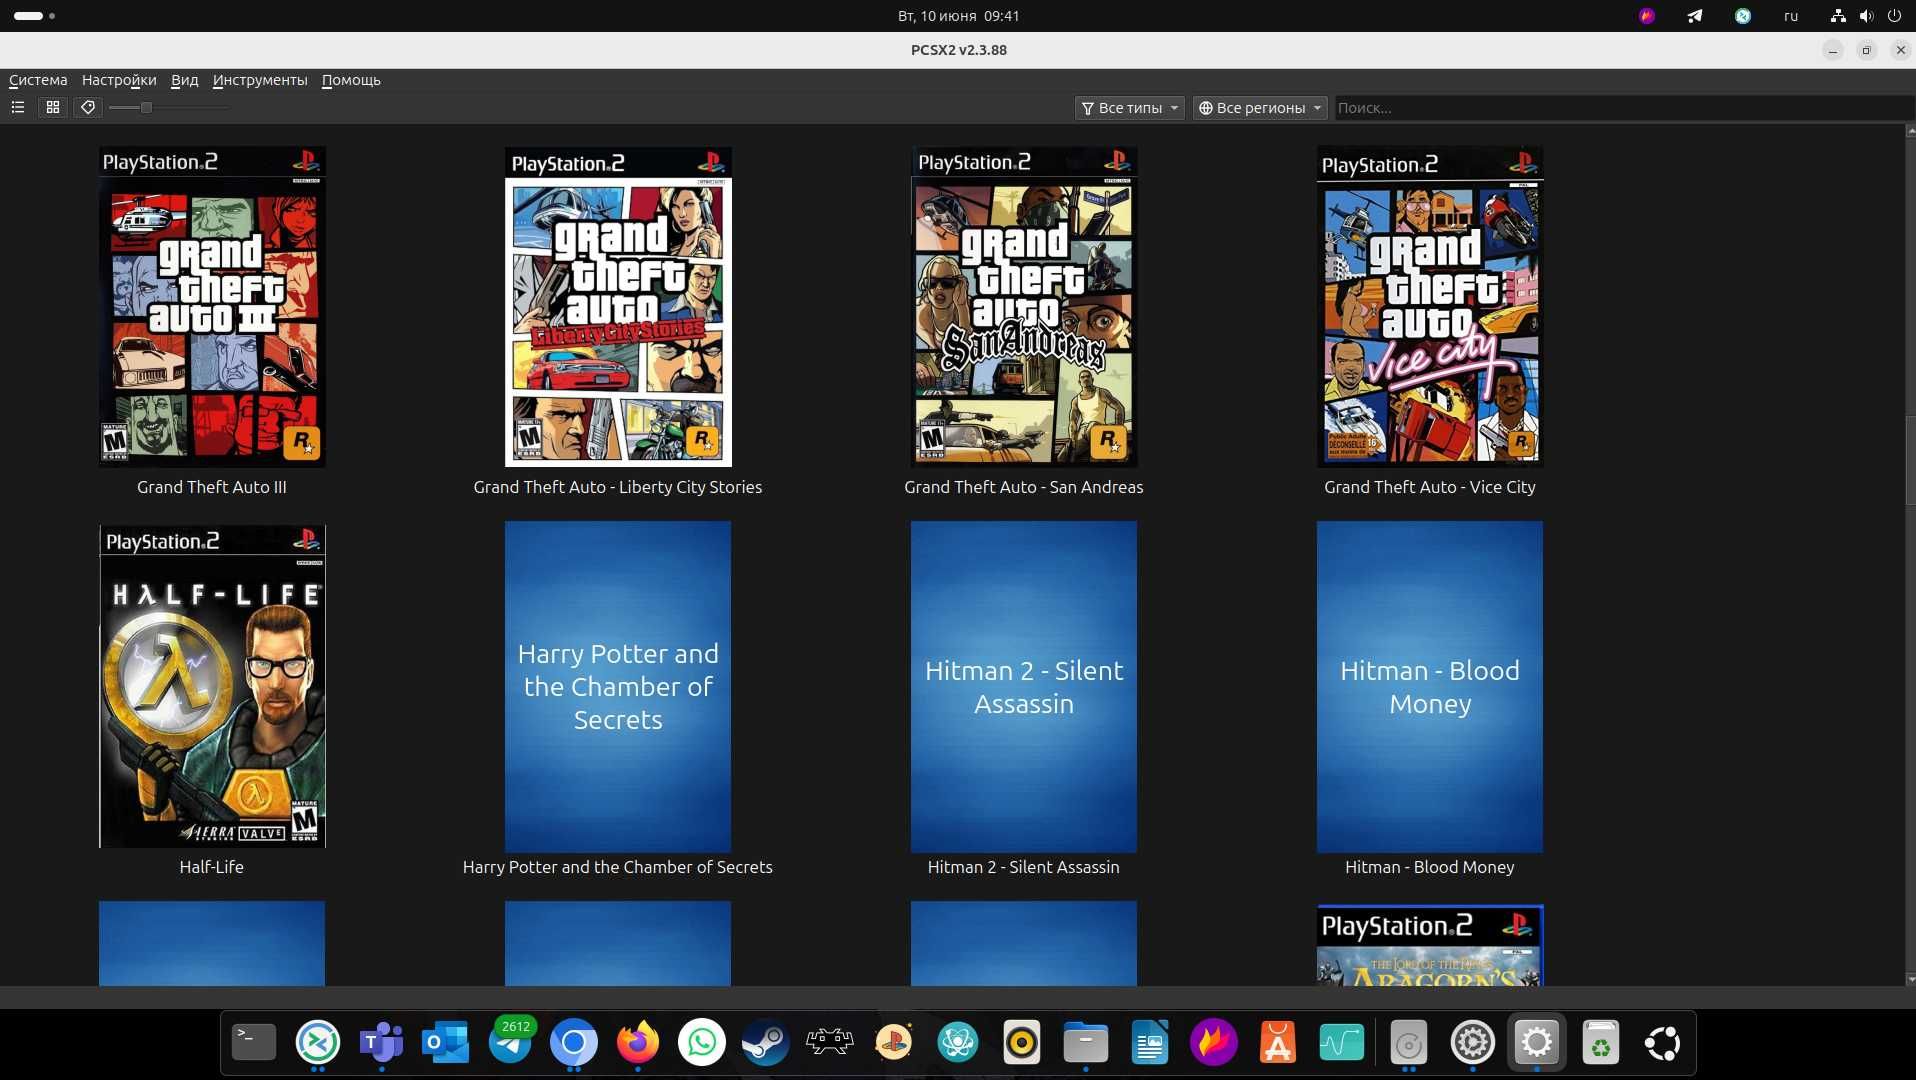
Task: Open Telegram with 2612 badge
Action: (x=510, y=1043)
